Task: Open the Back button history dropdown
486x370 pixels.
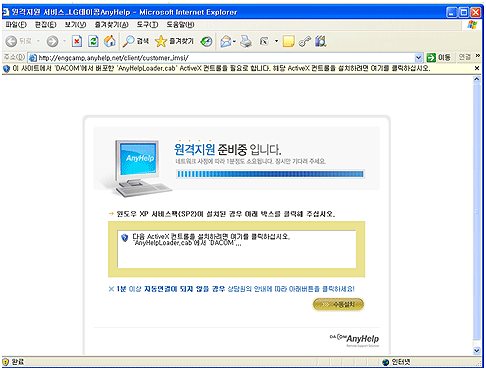Action: tap(38, 41)
